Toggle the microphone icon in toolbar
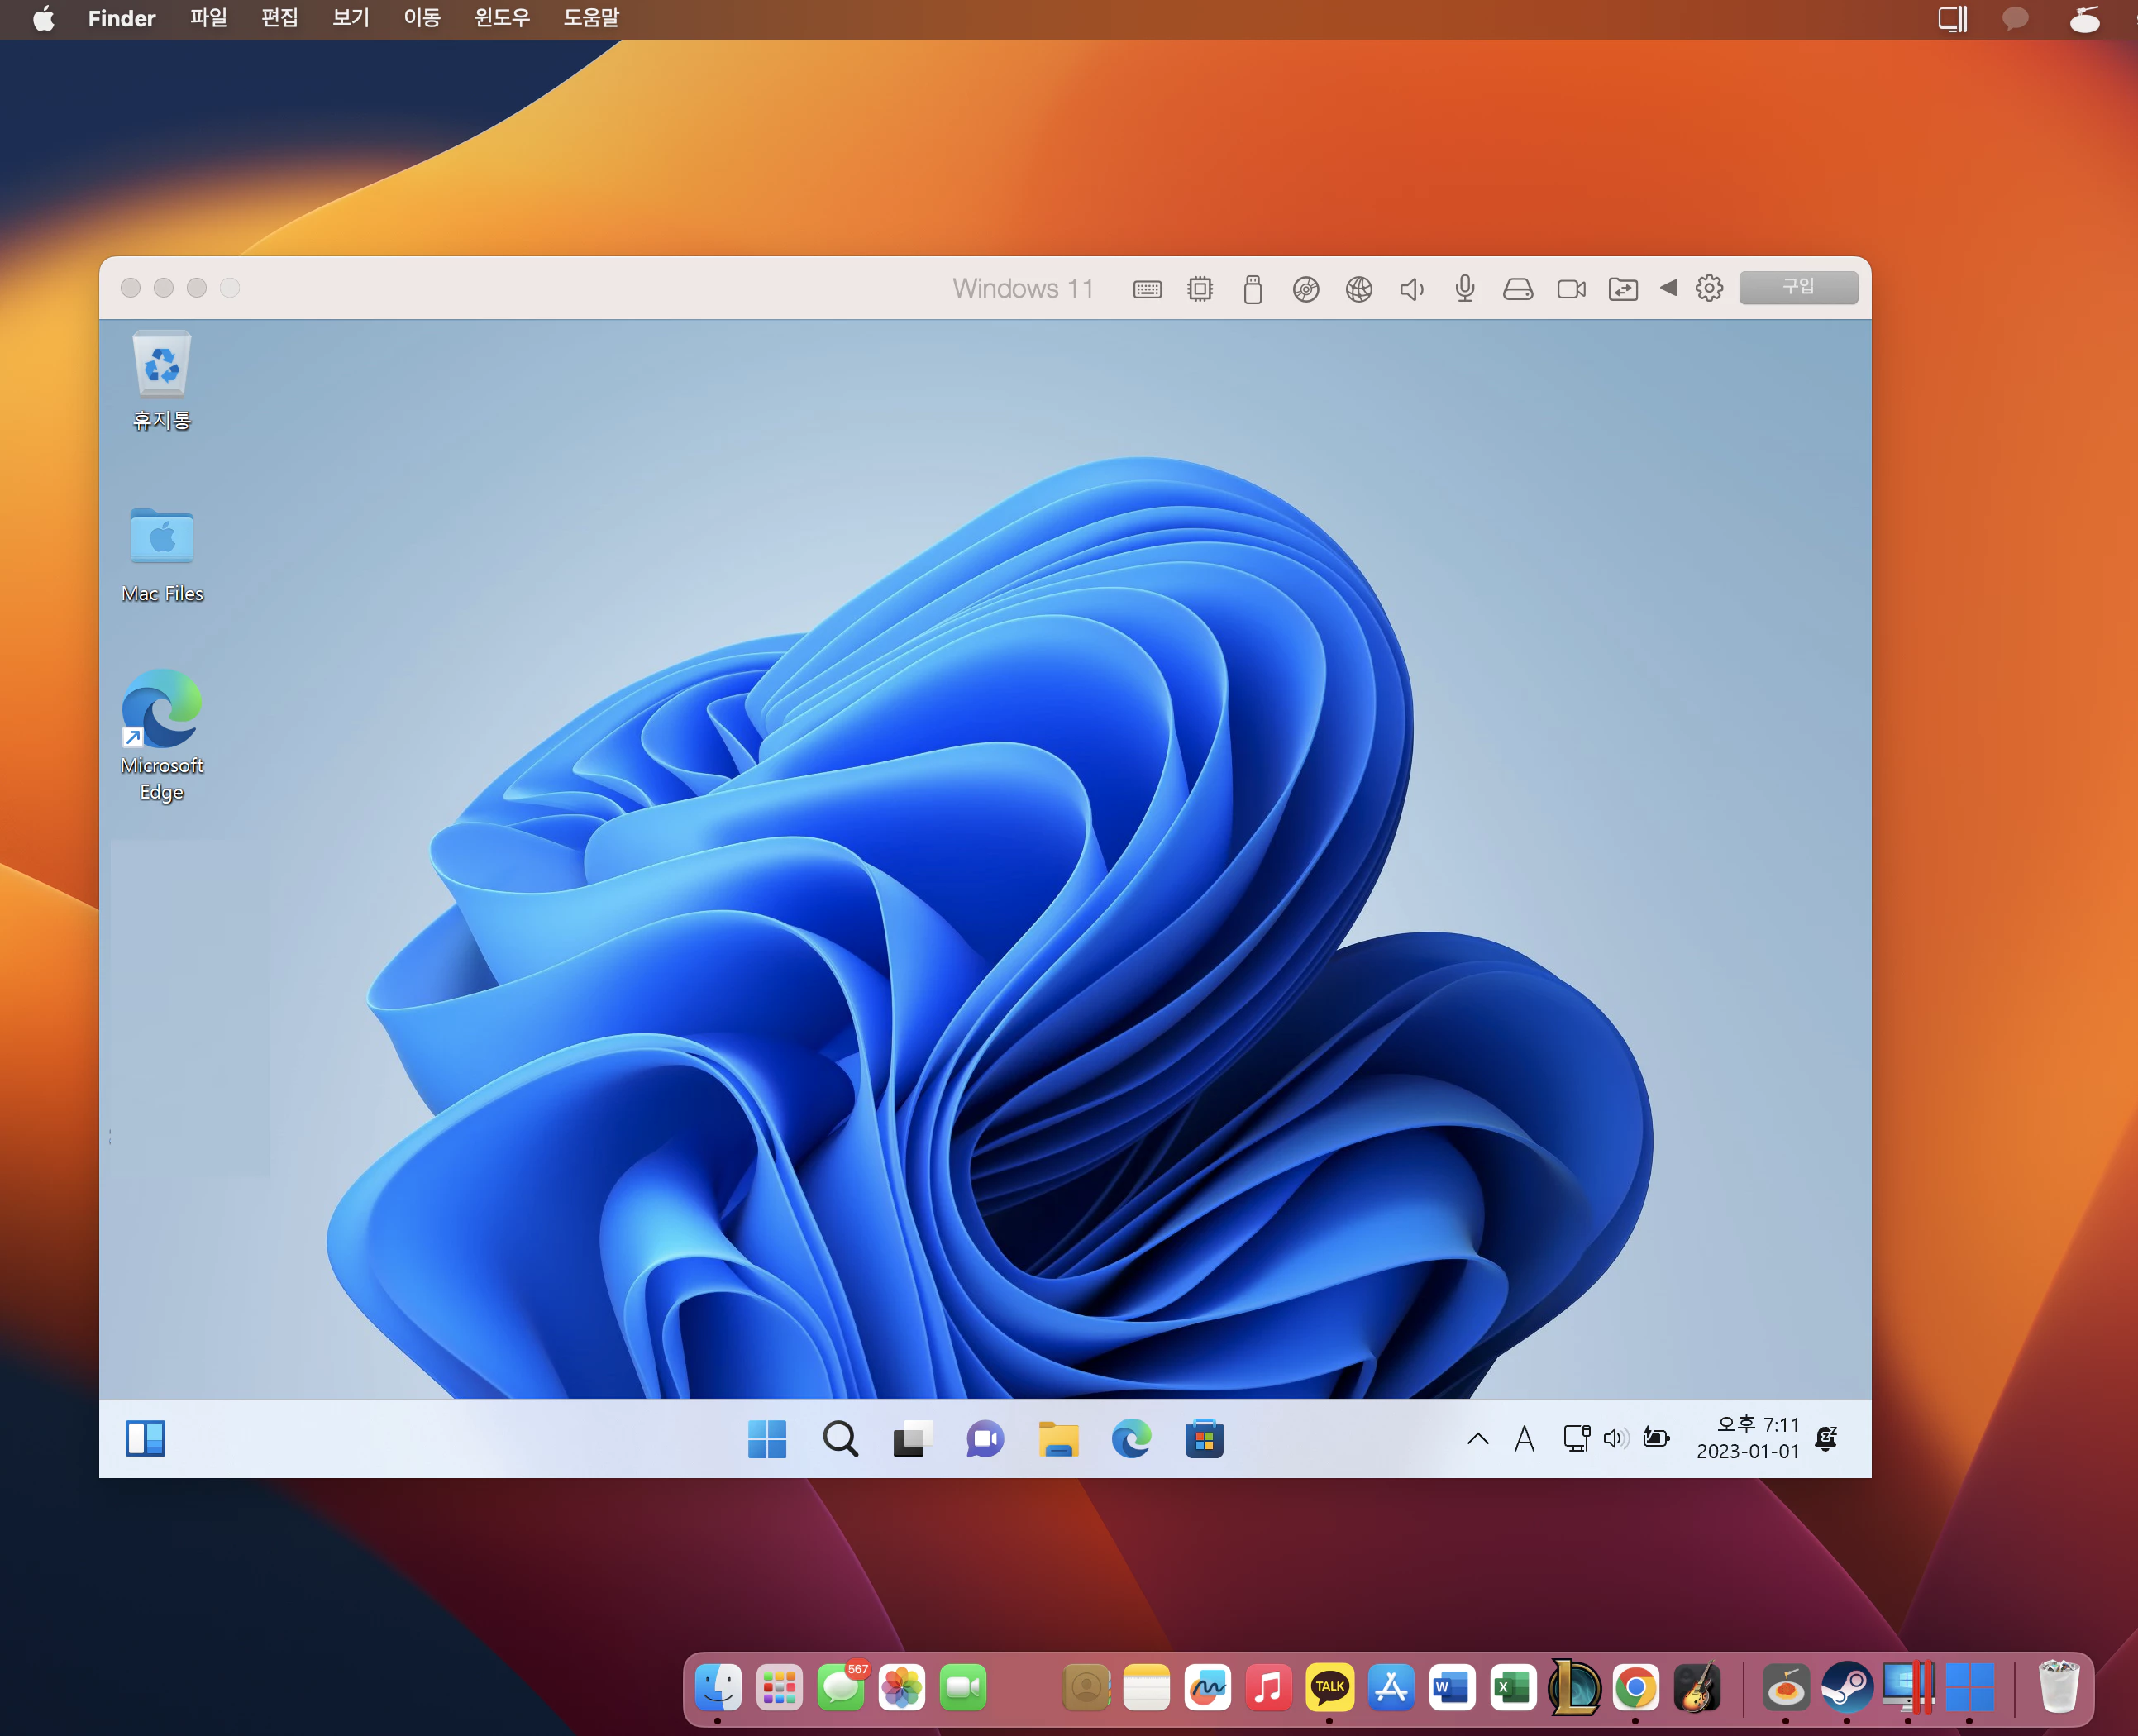The image size is (2138, 1736). [1464, 289]
